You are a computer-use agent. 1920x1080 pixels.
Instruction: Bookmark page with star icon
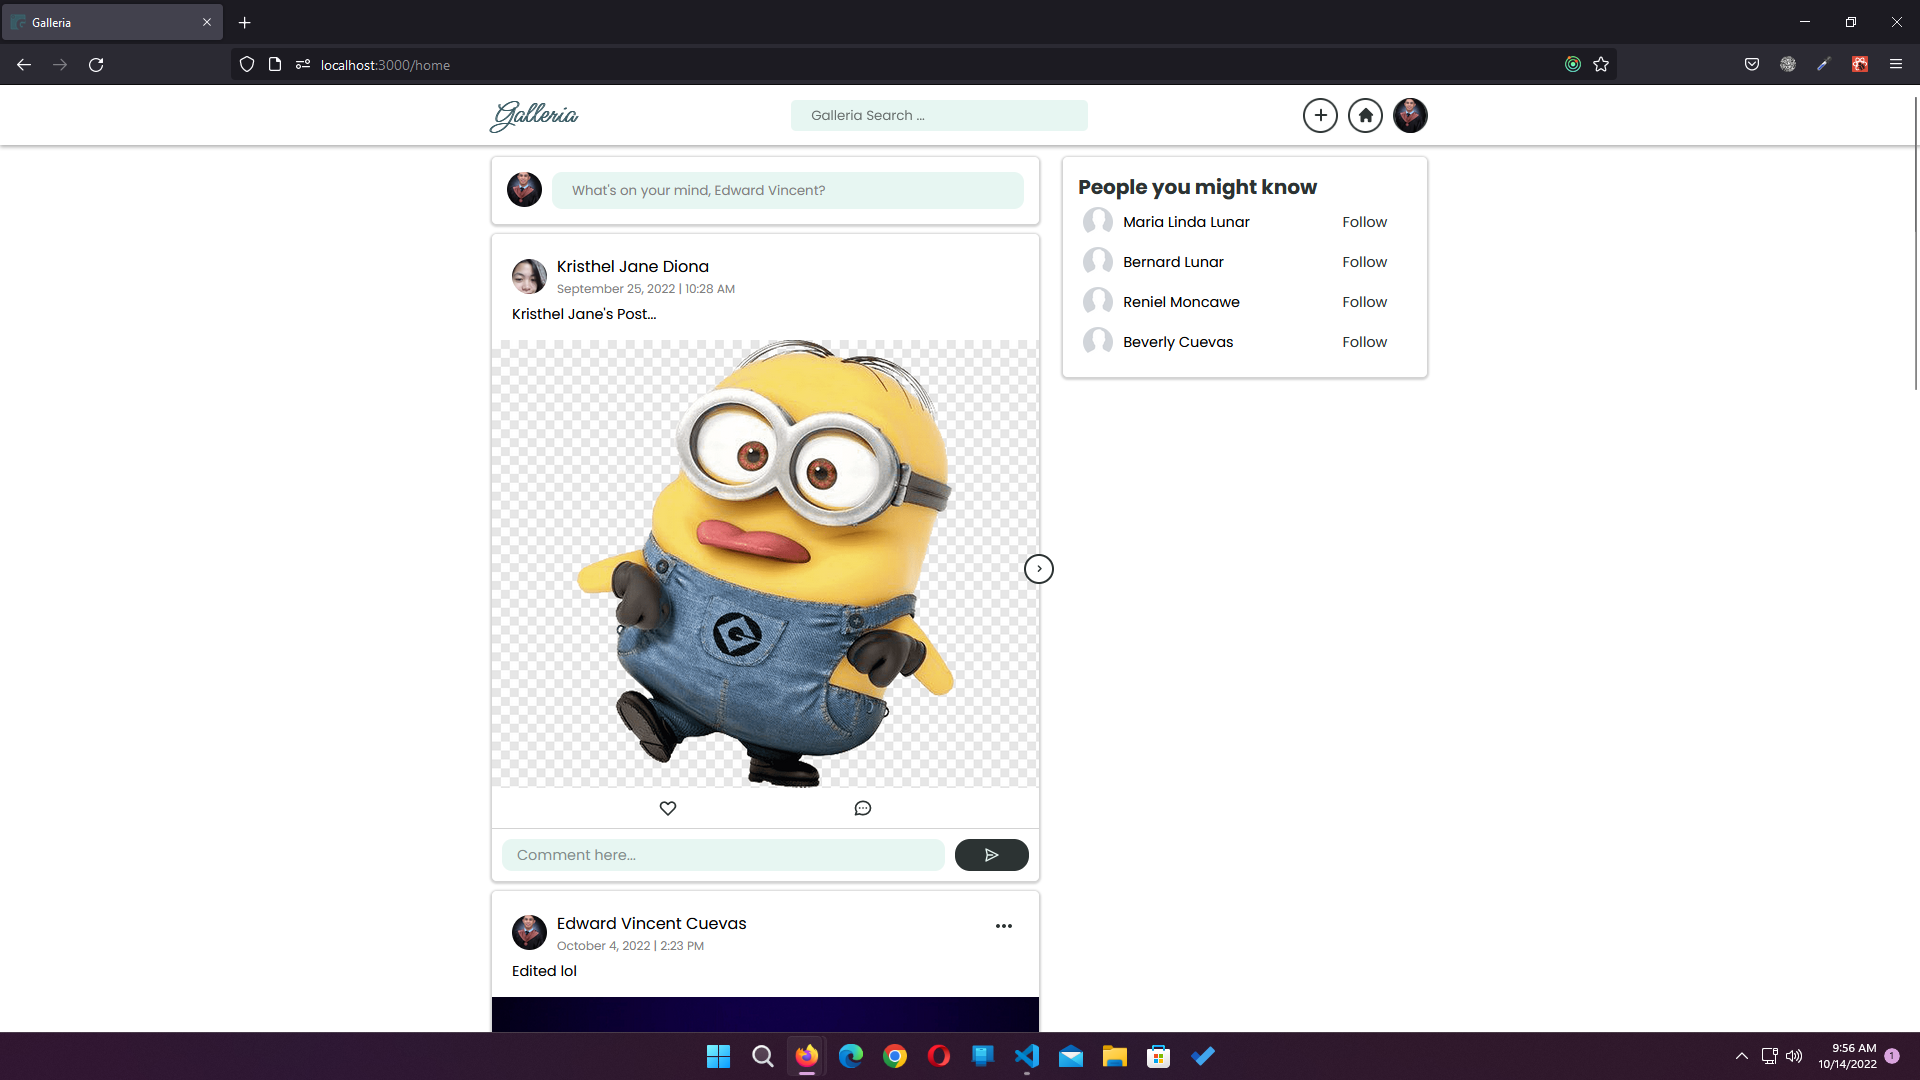[1601, 64]
